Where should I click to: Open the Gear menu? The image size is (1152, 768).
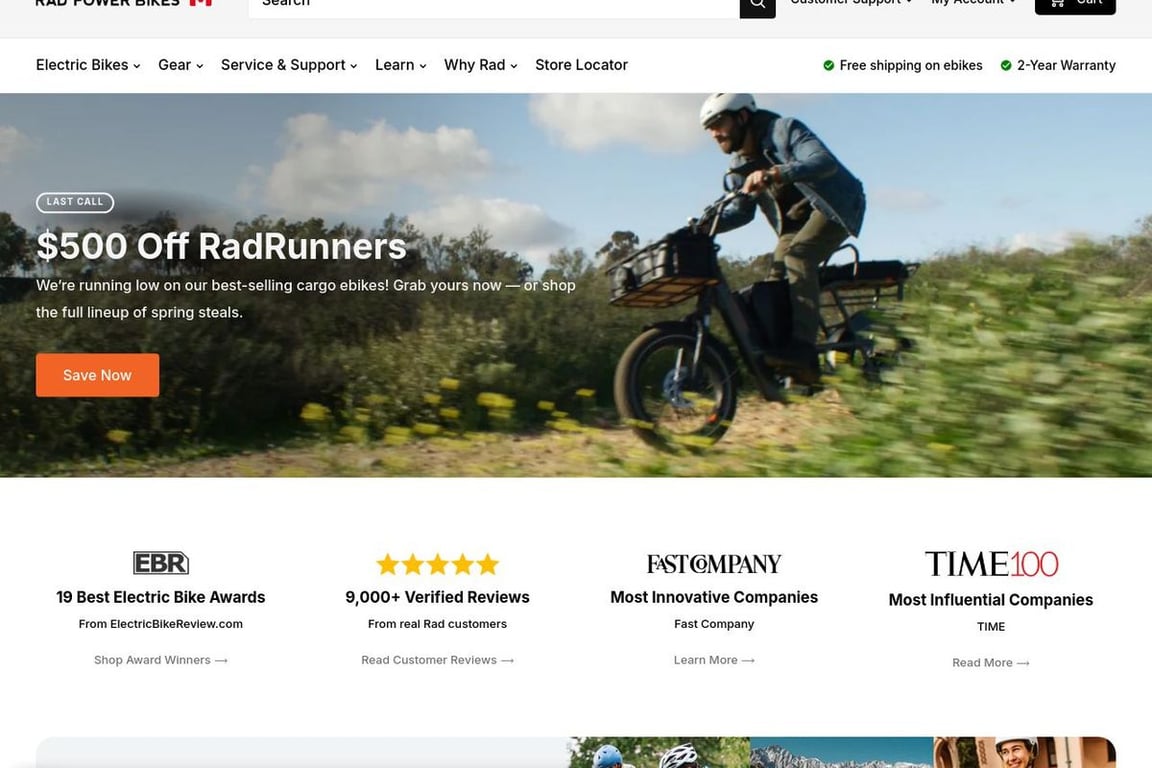click(181, 65)
